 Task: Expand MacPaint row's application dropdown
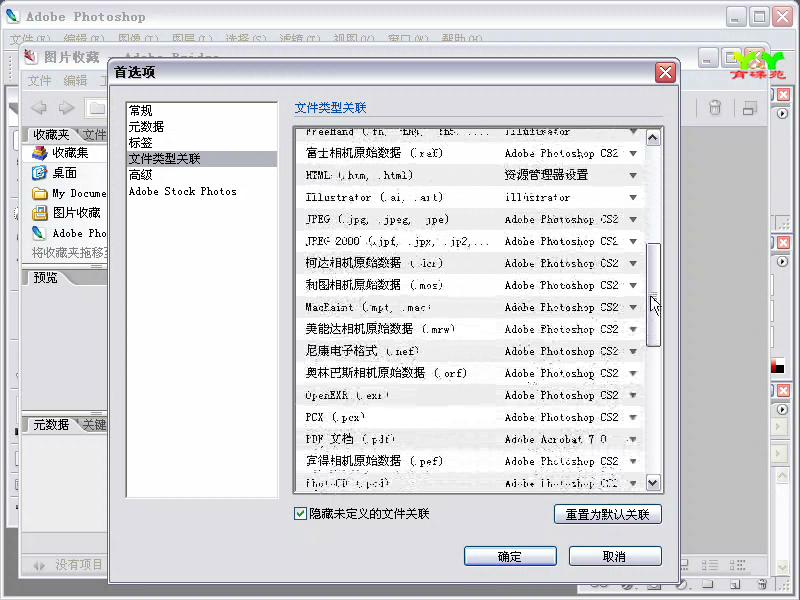point(633,307)
